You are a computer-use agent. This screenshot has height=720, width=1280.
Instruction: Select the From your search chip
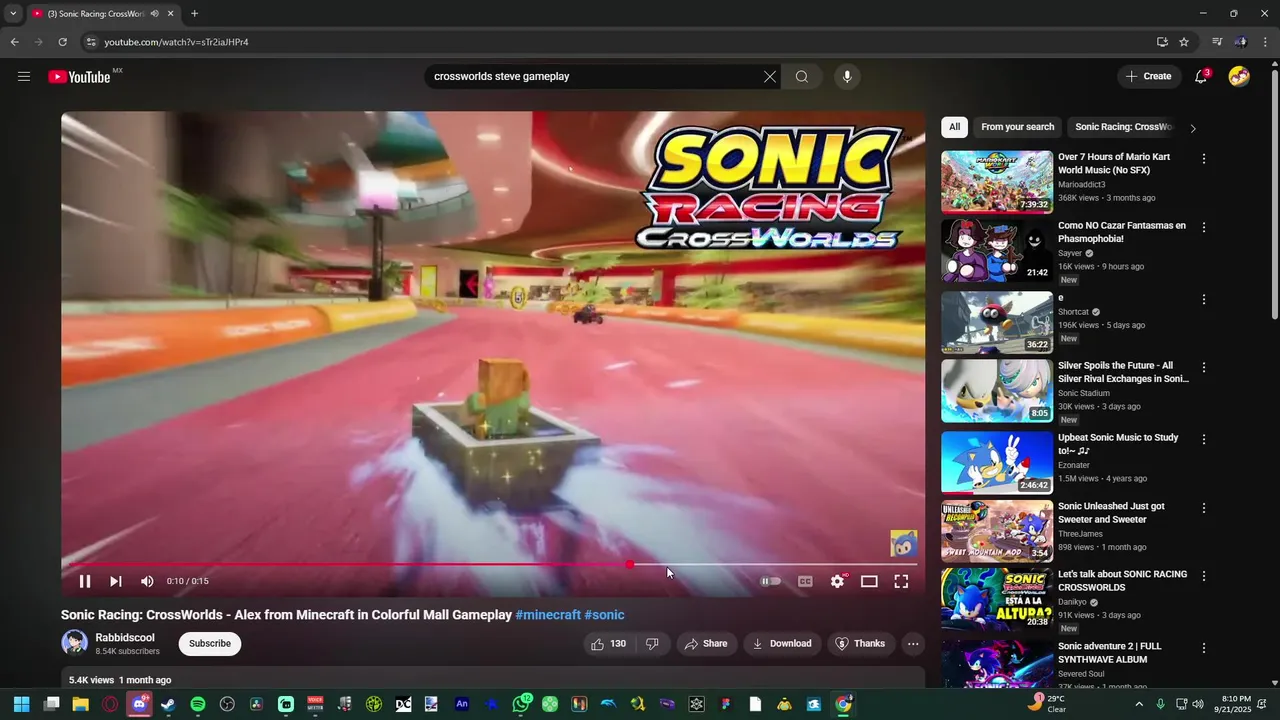click(1017, 127)
